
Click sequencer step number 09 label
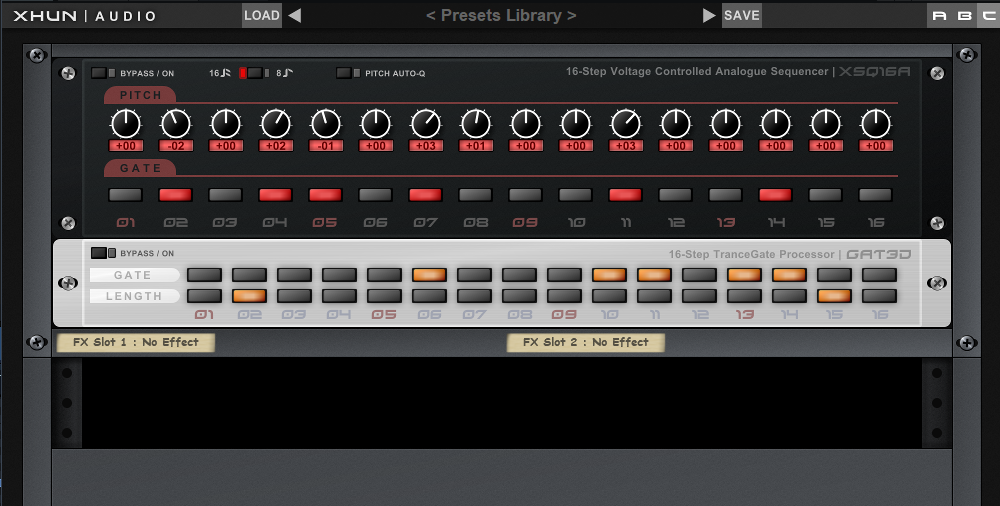(x=526, y=223)
